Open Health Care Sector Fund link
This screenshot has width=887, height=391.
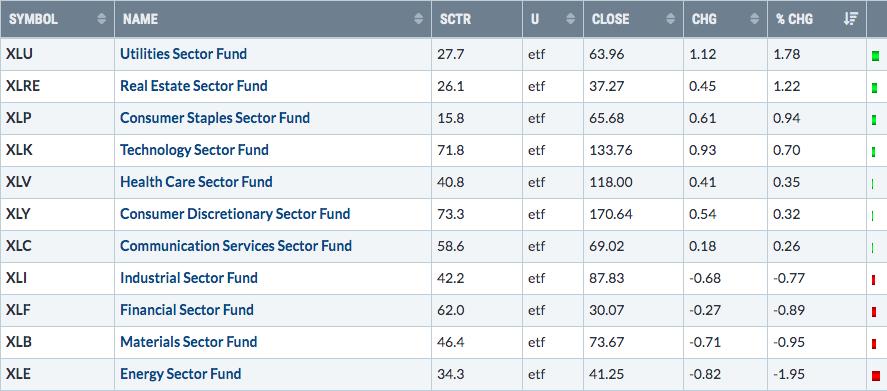(x=196, y=182)
